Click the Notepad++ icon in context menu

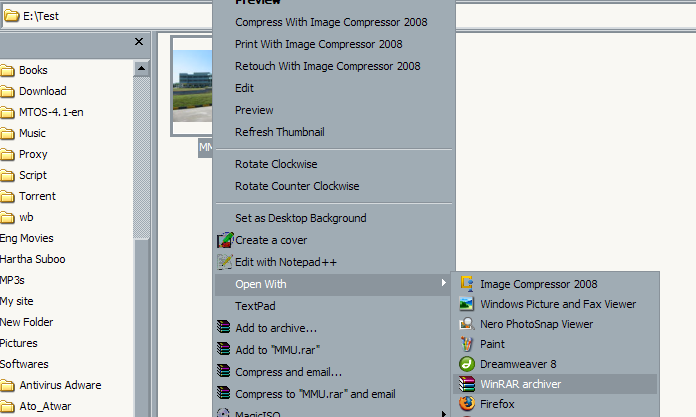point(225,262)
